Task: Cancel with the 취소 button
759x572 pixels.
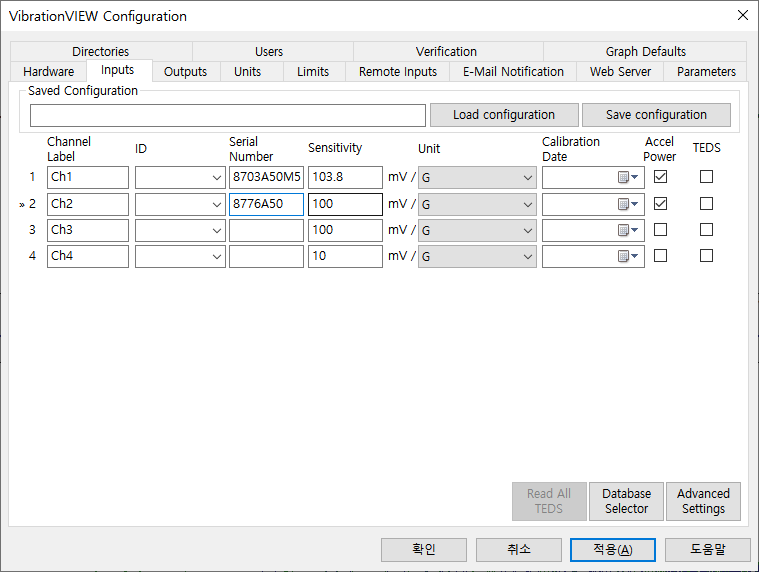Action: pos(519,550)
